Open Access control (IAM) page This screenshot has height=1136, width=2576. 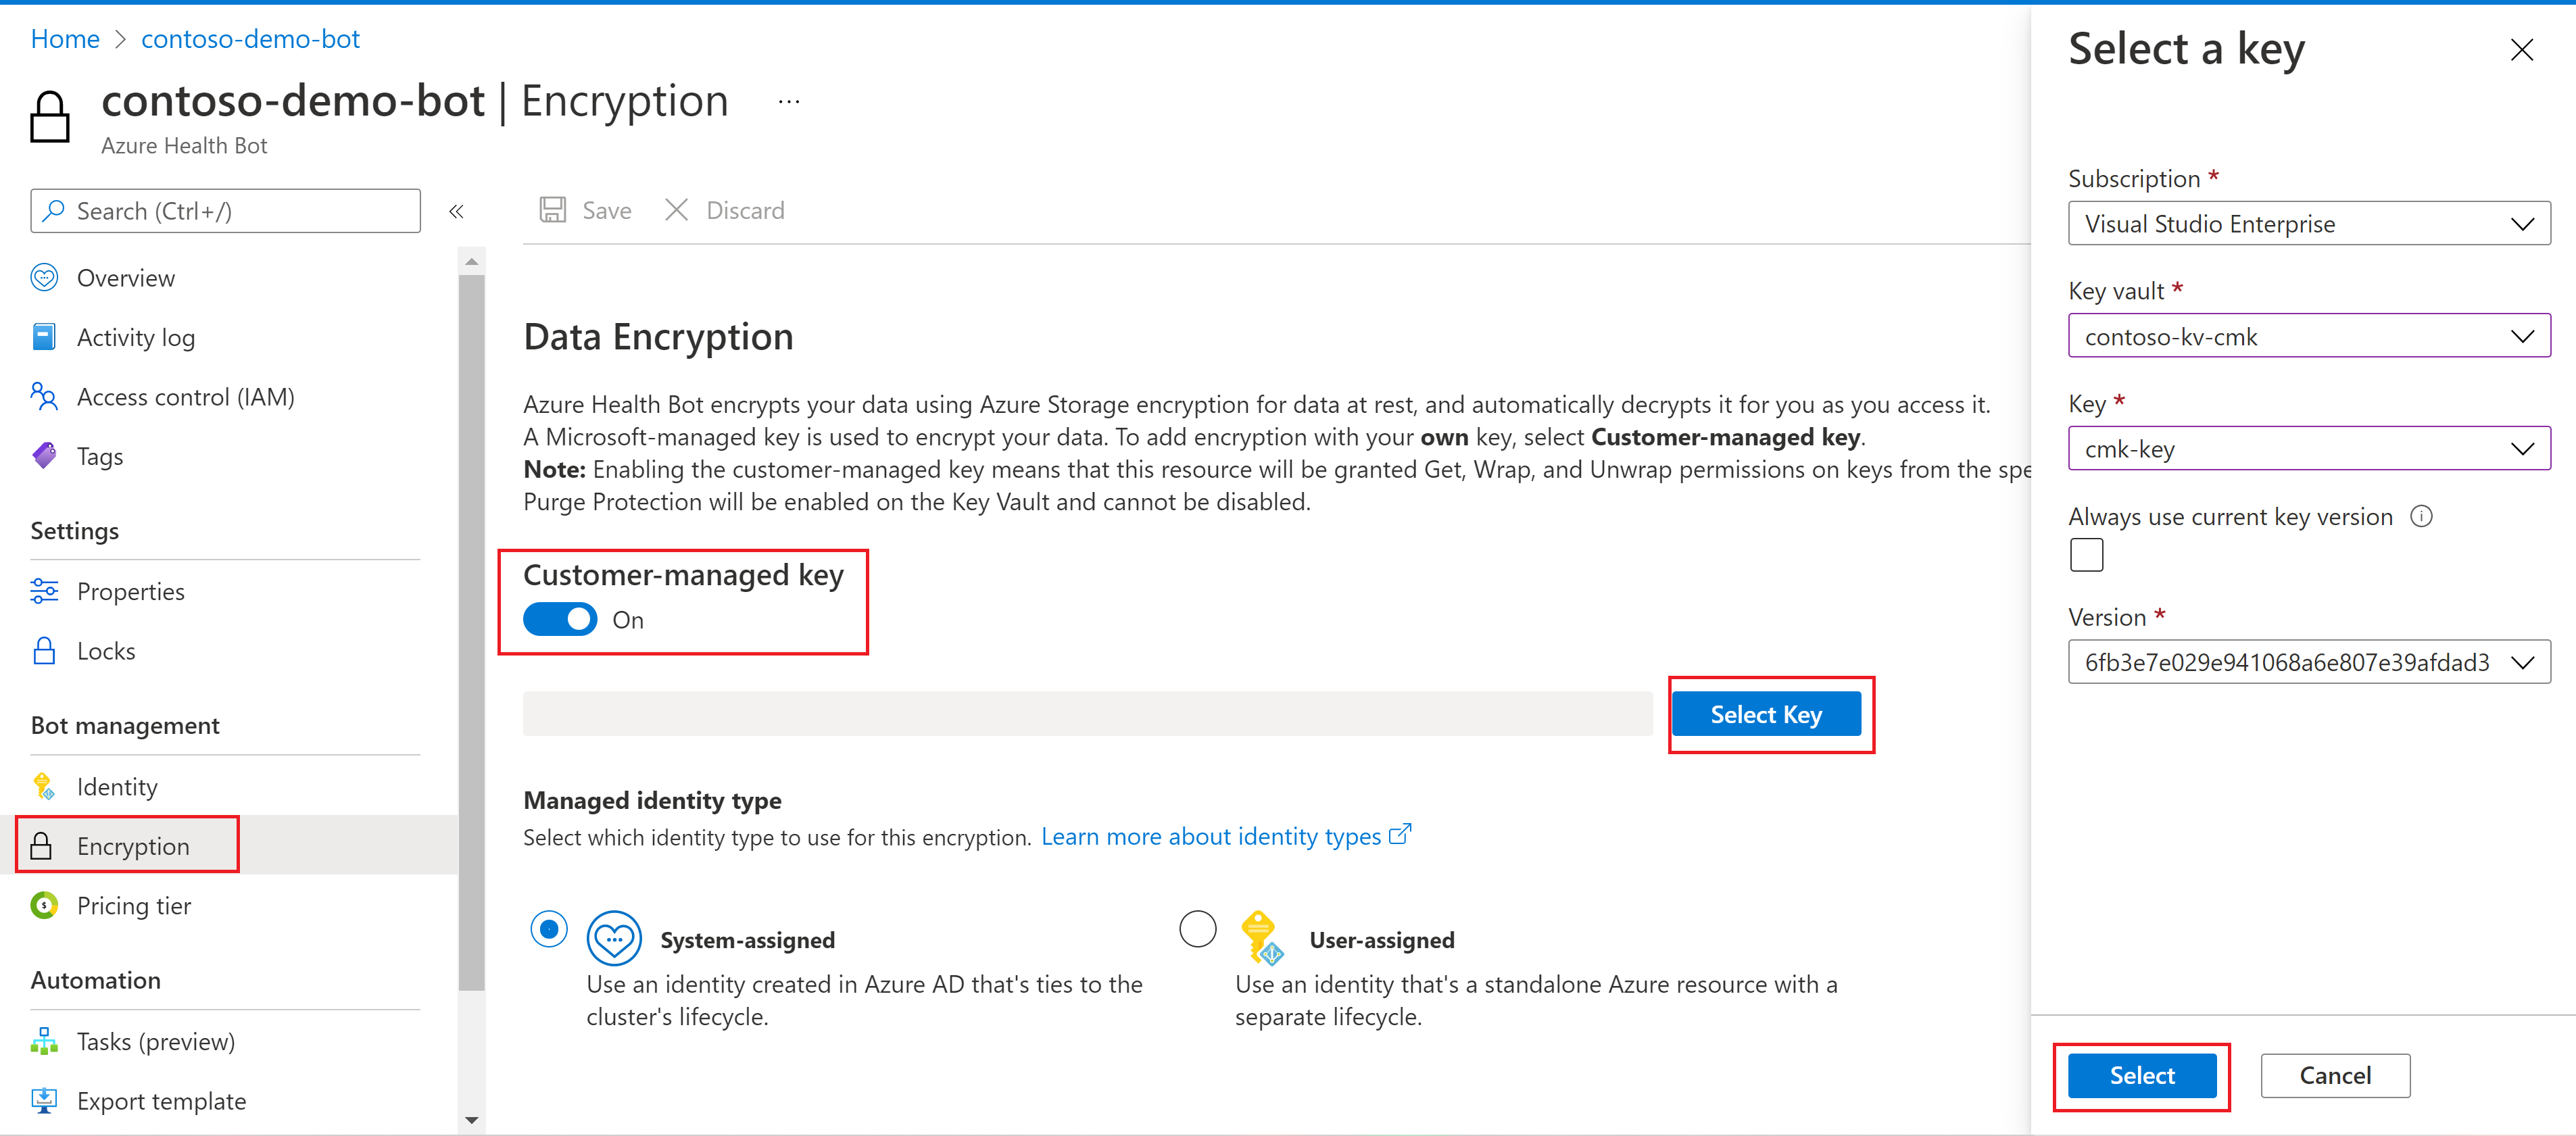point(186,397)
